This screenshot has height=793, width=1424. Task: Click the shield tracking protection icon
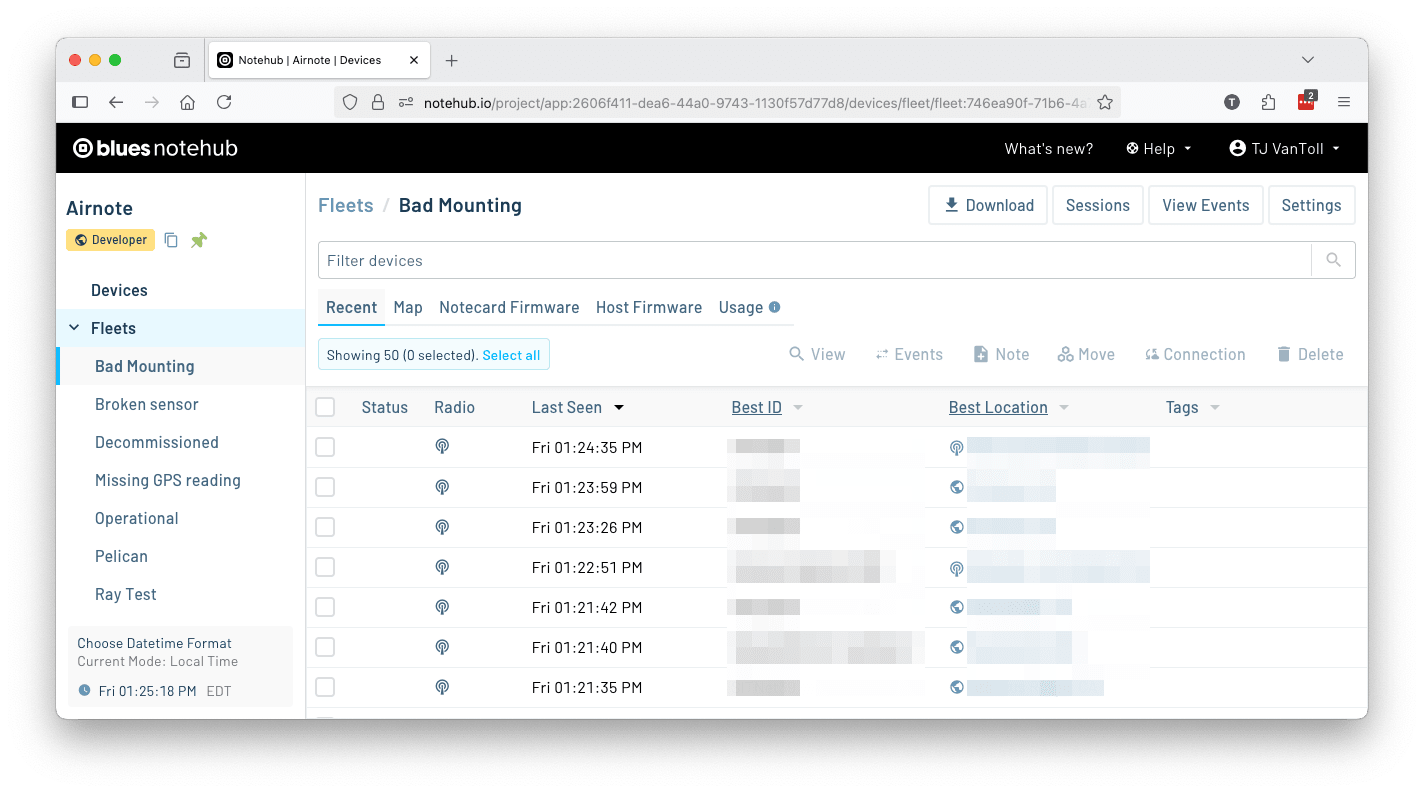[x=349, y=102]
